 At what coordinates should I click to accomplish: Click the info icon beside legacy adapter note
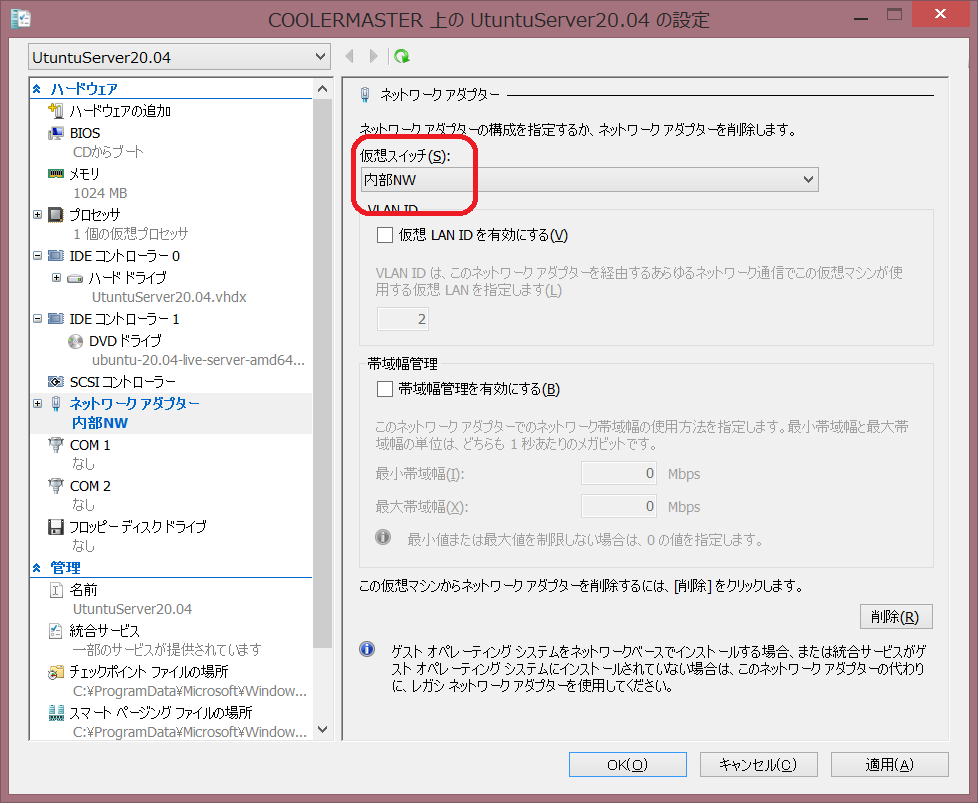click(367, 649)
